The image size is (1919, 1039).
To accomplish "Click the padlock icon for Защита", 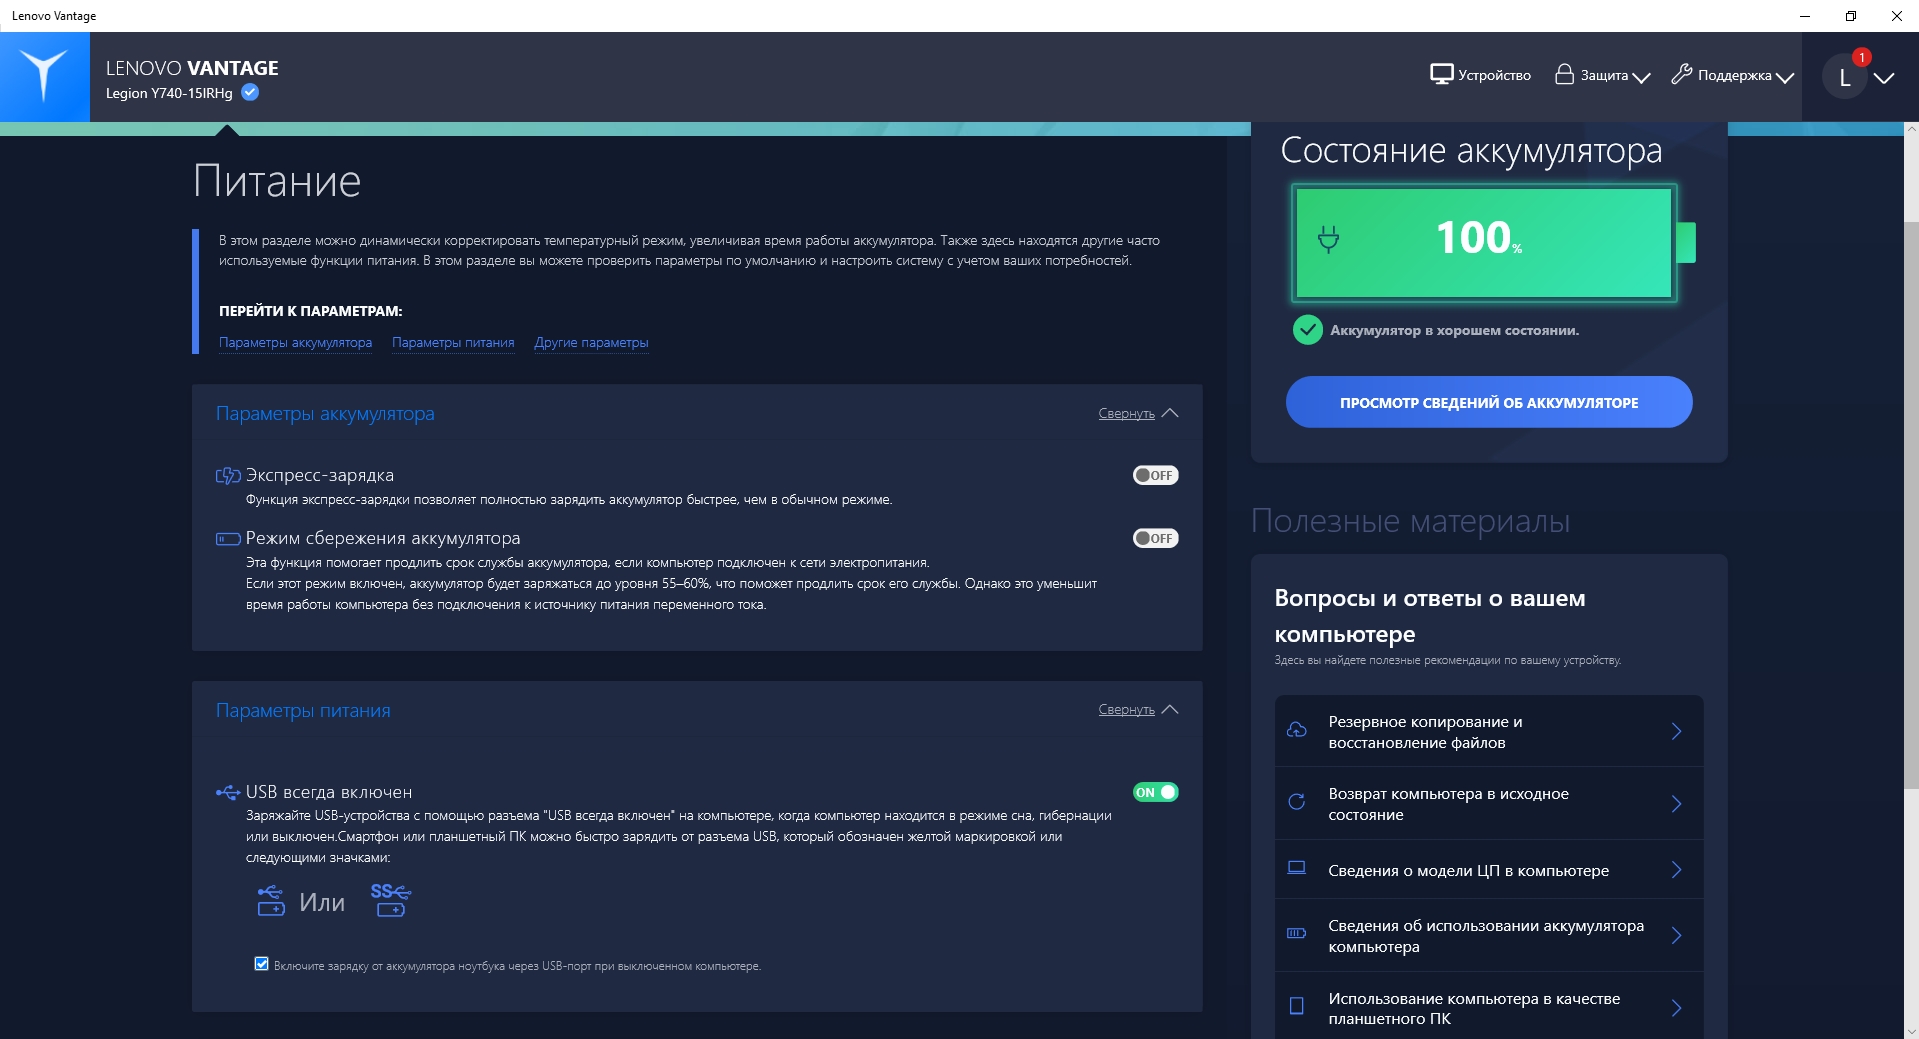I will click(1564, 74).
